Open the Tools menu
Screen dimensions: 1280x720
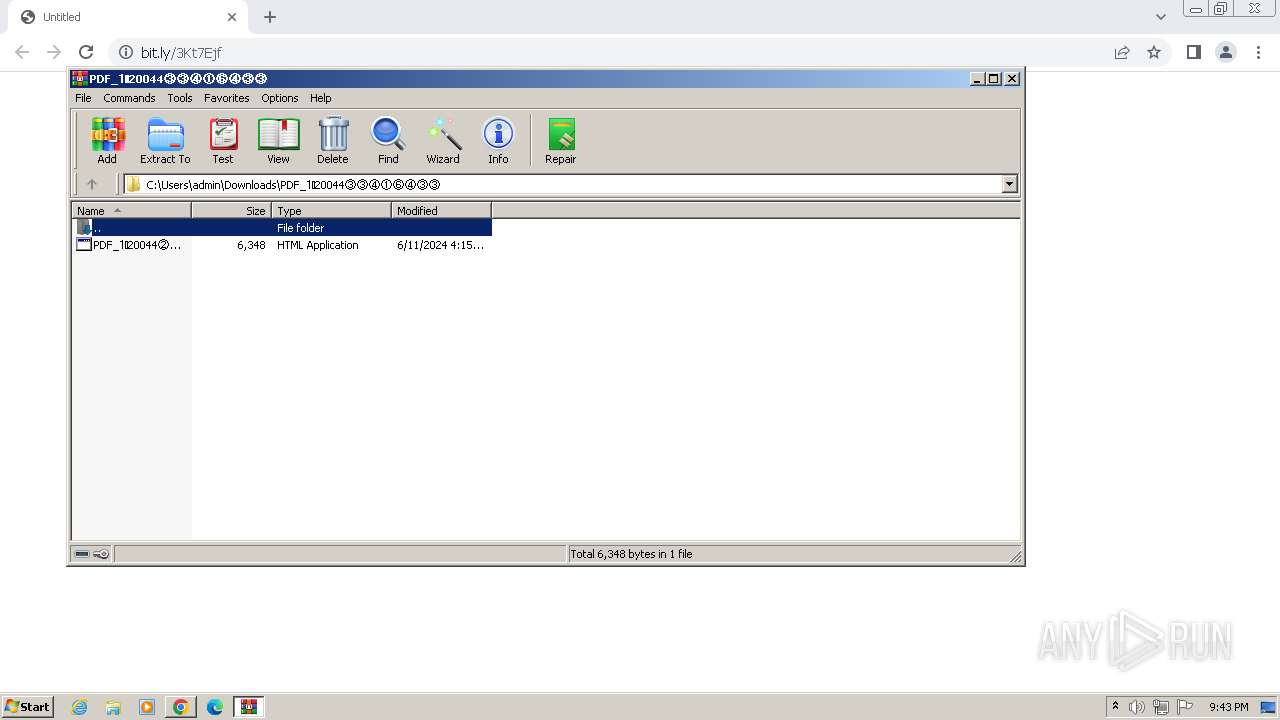point(180,98)
